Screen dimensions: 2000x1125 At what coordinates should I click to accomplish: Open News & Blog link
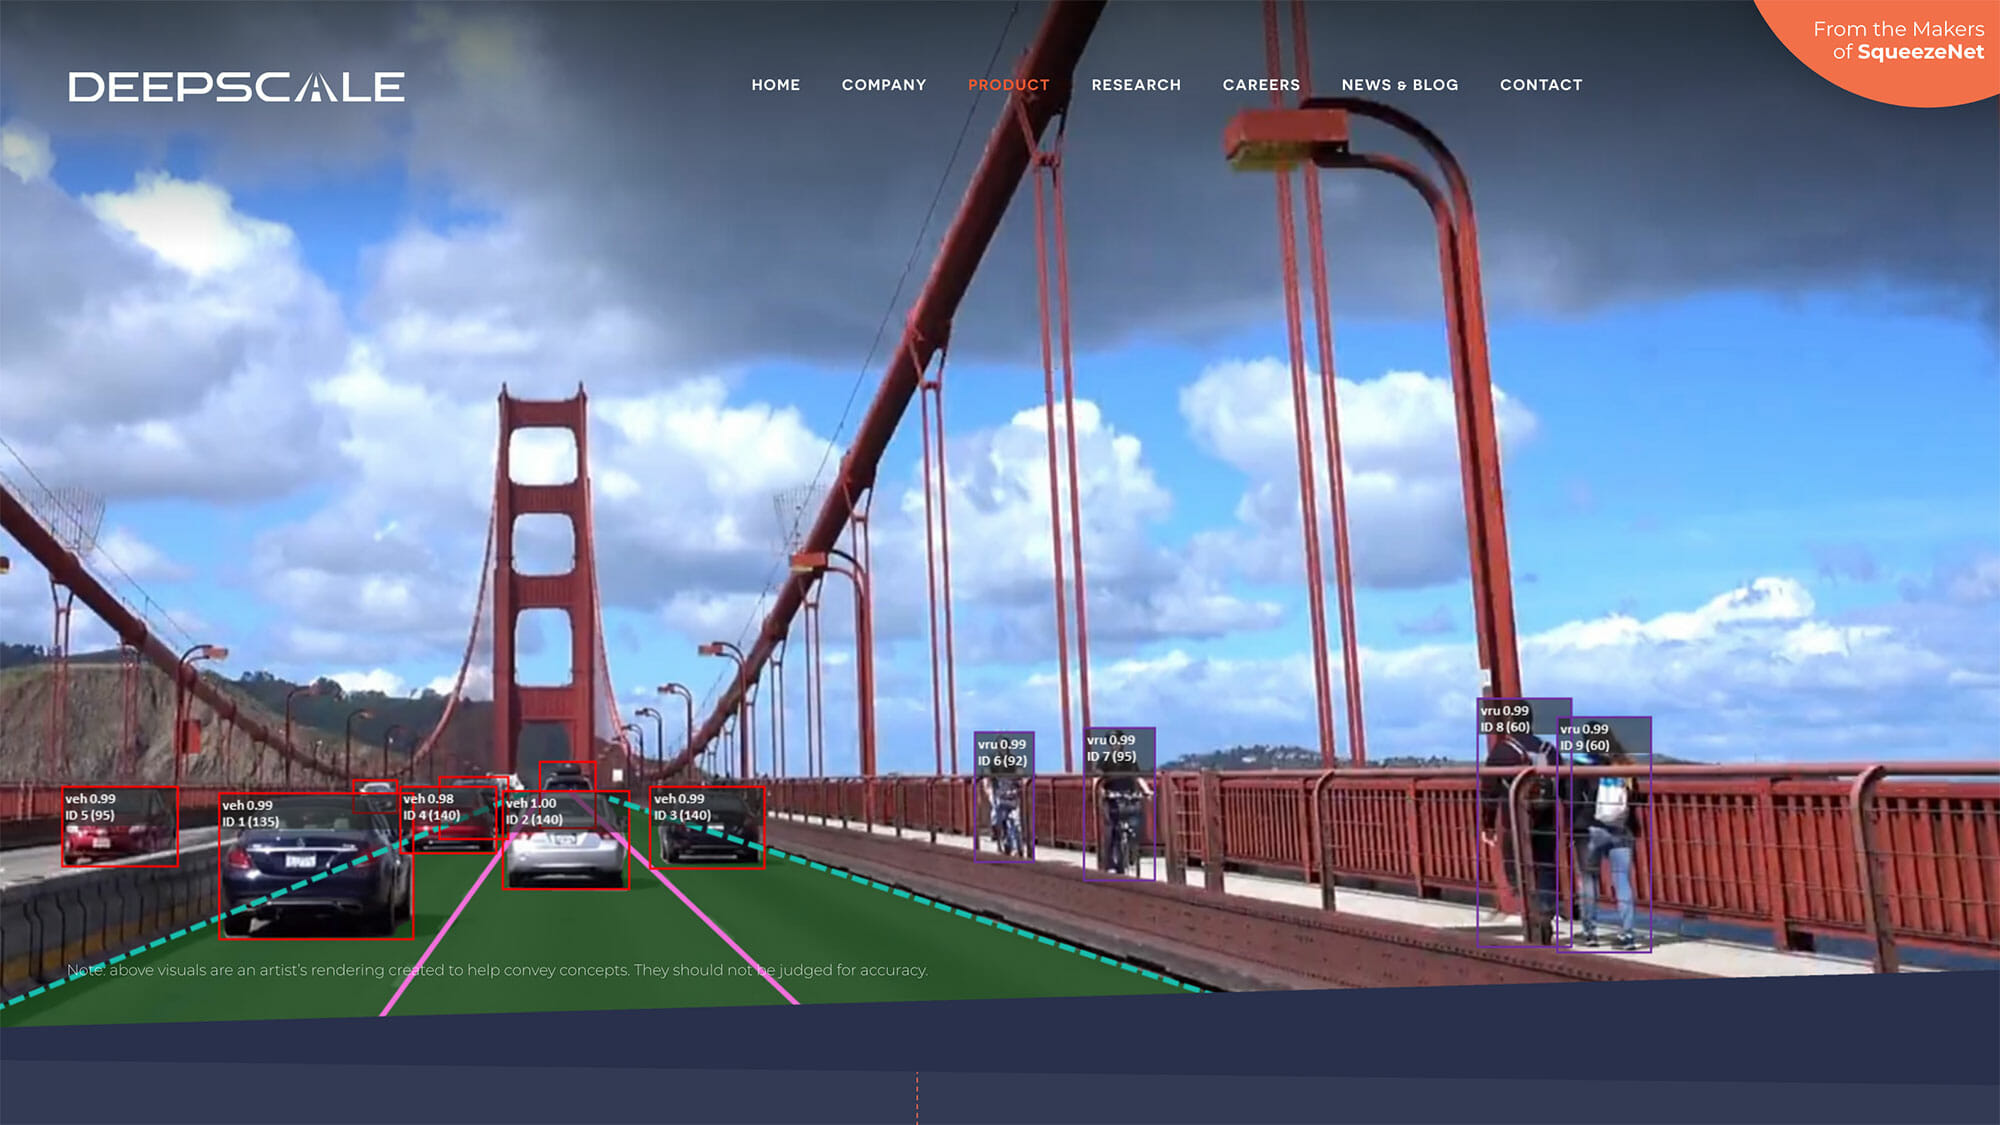[1399, 85]
